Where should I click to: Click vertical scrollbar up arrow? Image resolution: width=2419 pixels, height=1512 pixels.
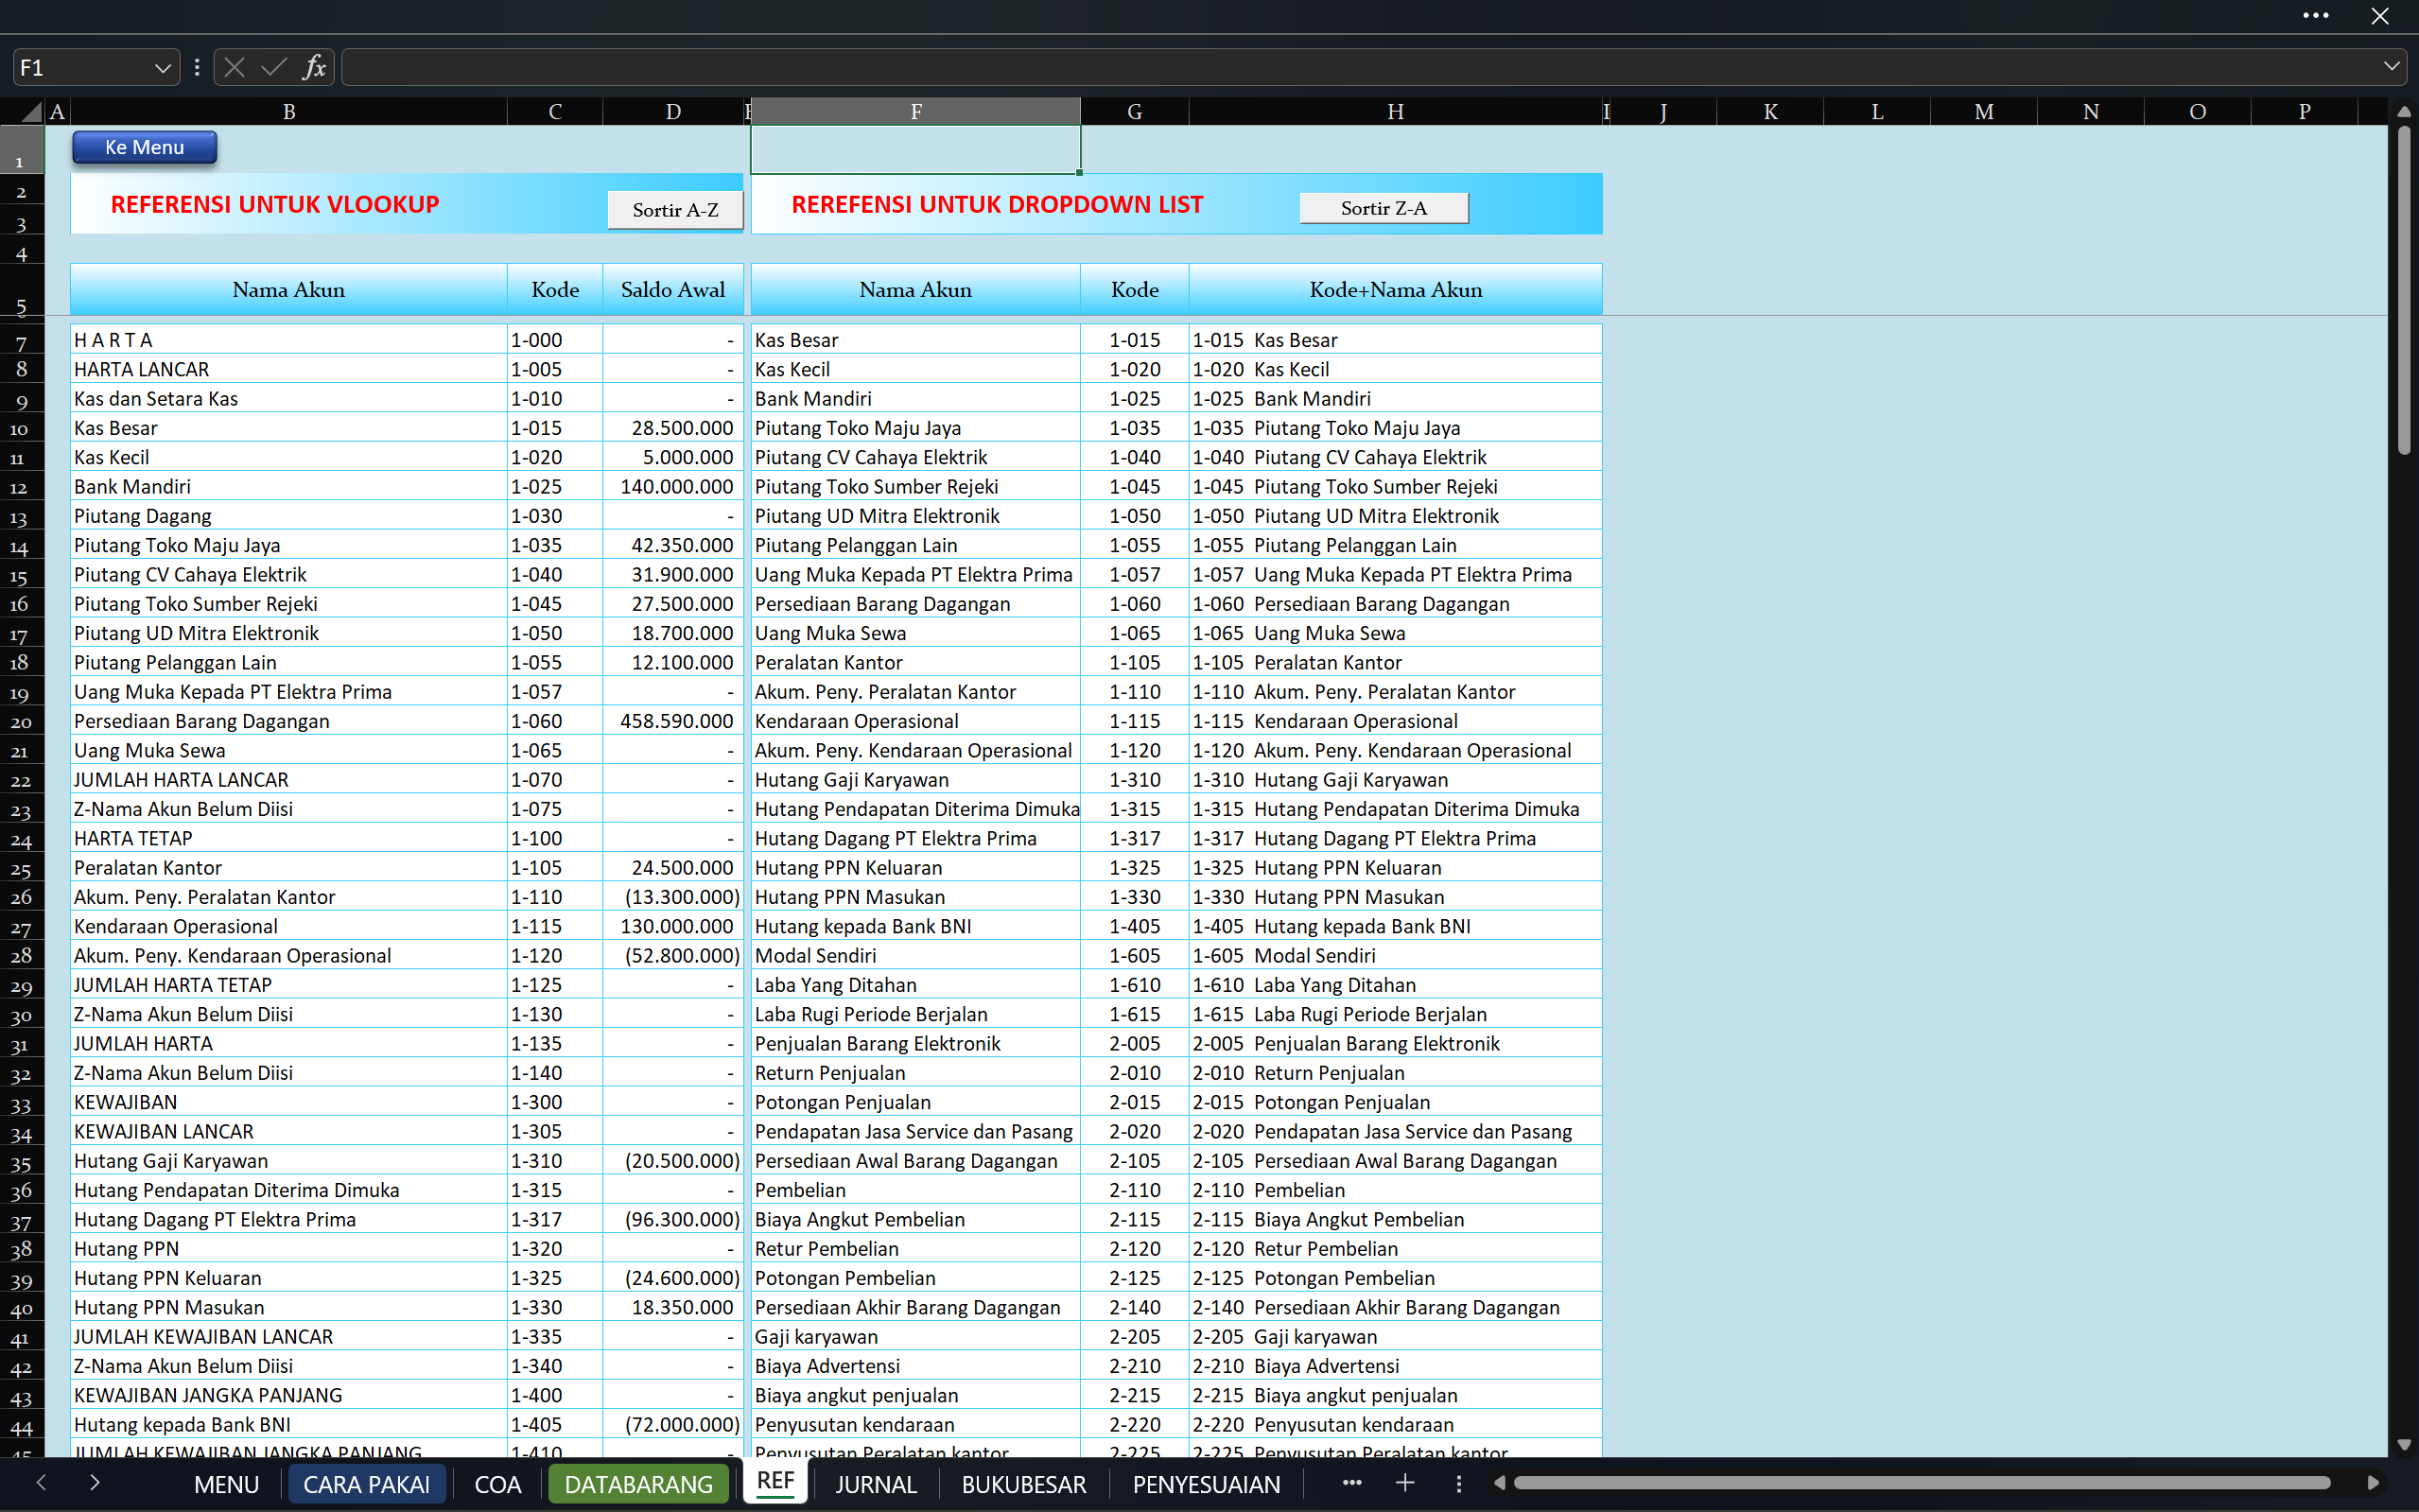(x=2403, y=112)
